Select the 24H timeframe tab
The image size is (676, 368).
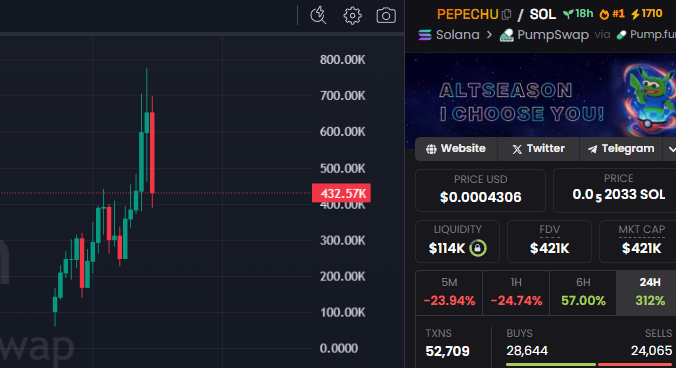647,293
